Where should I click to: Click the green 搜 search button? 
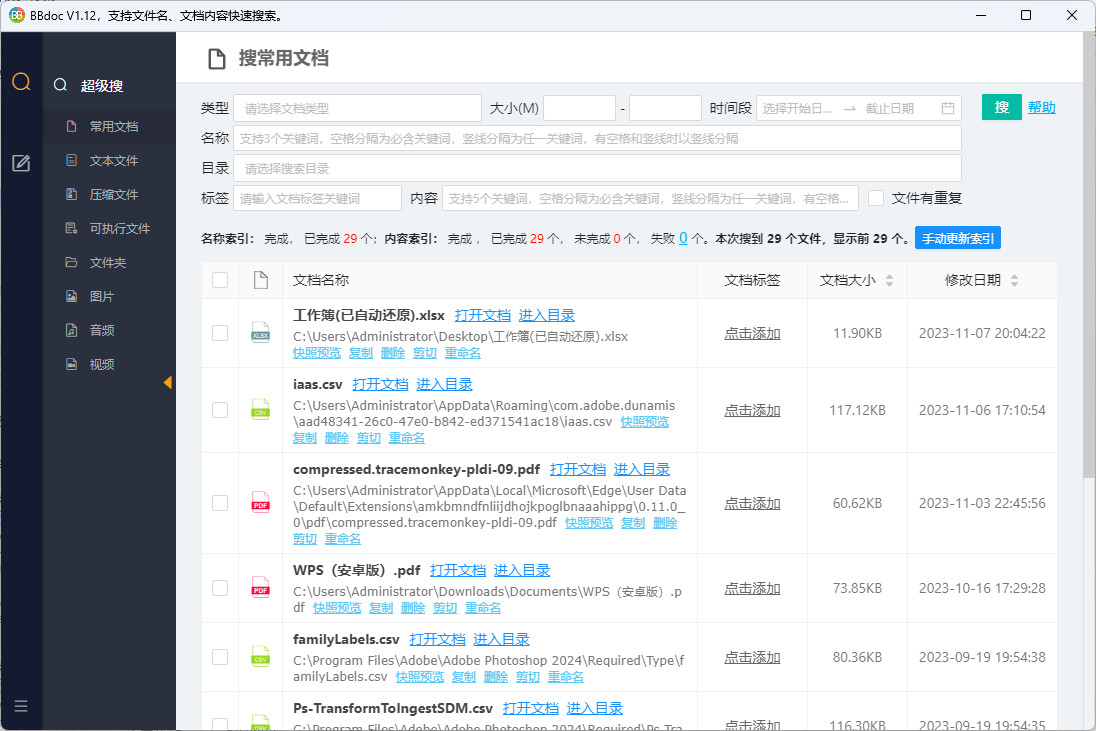click(1002, 107)
